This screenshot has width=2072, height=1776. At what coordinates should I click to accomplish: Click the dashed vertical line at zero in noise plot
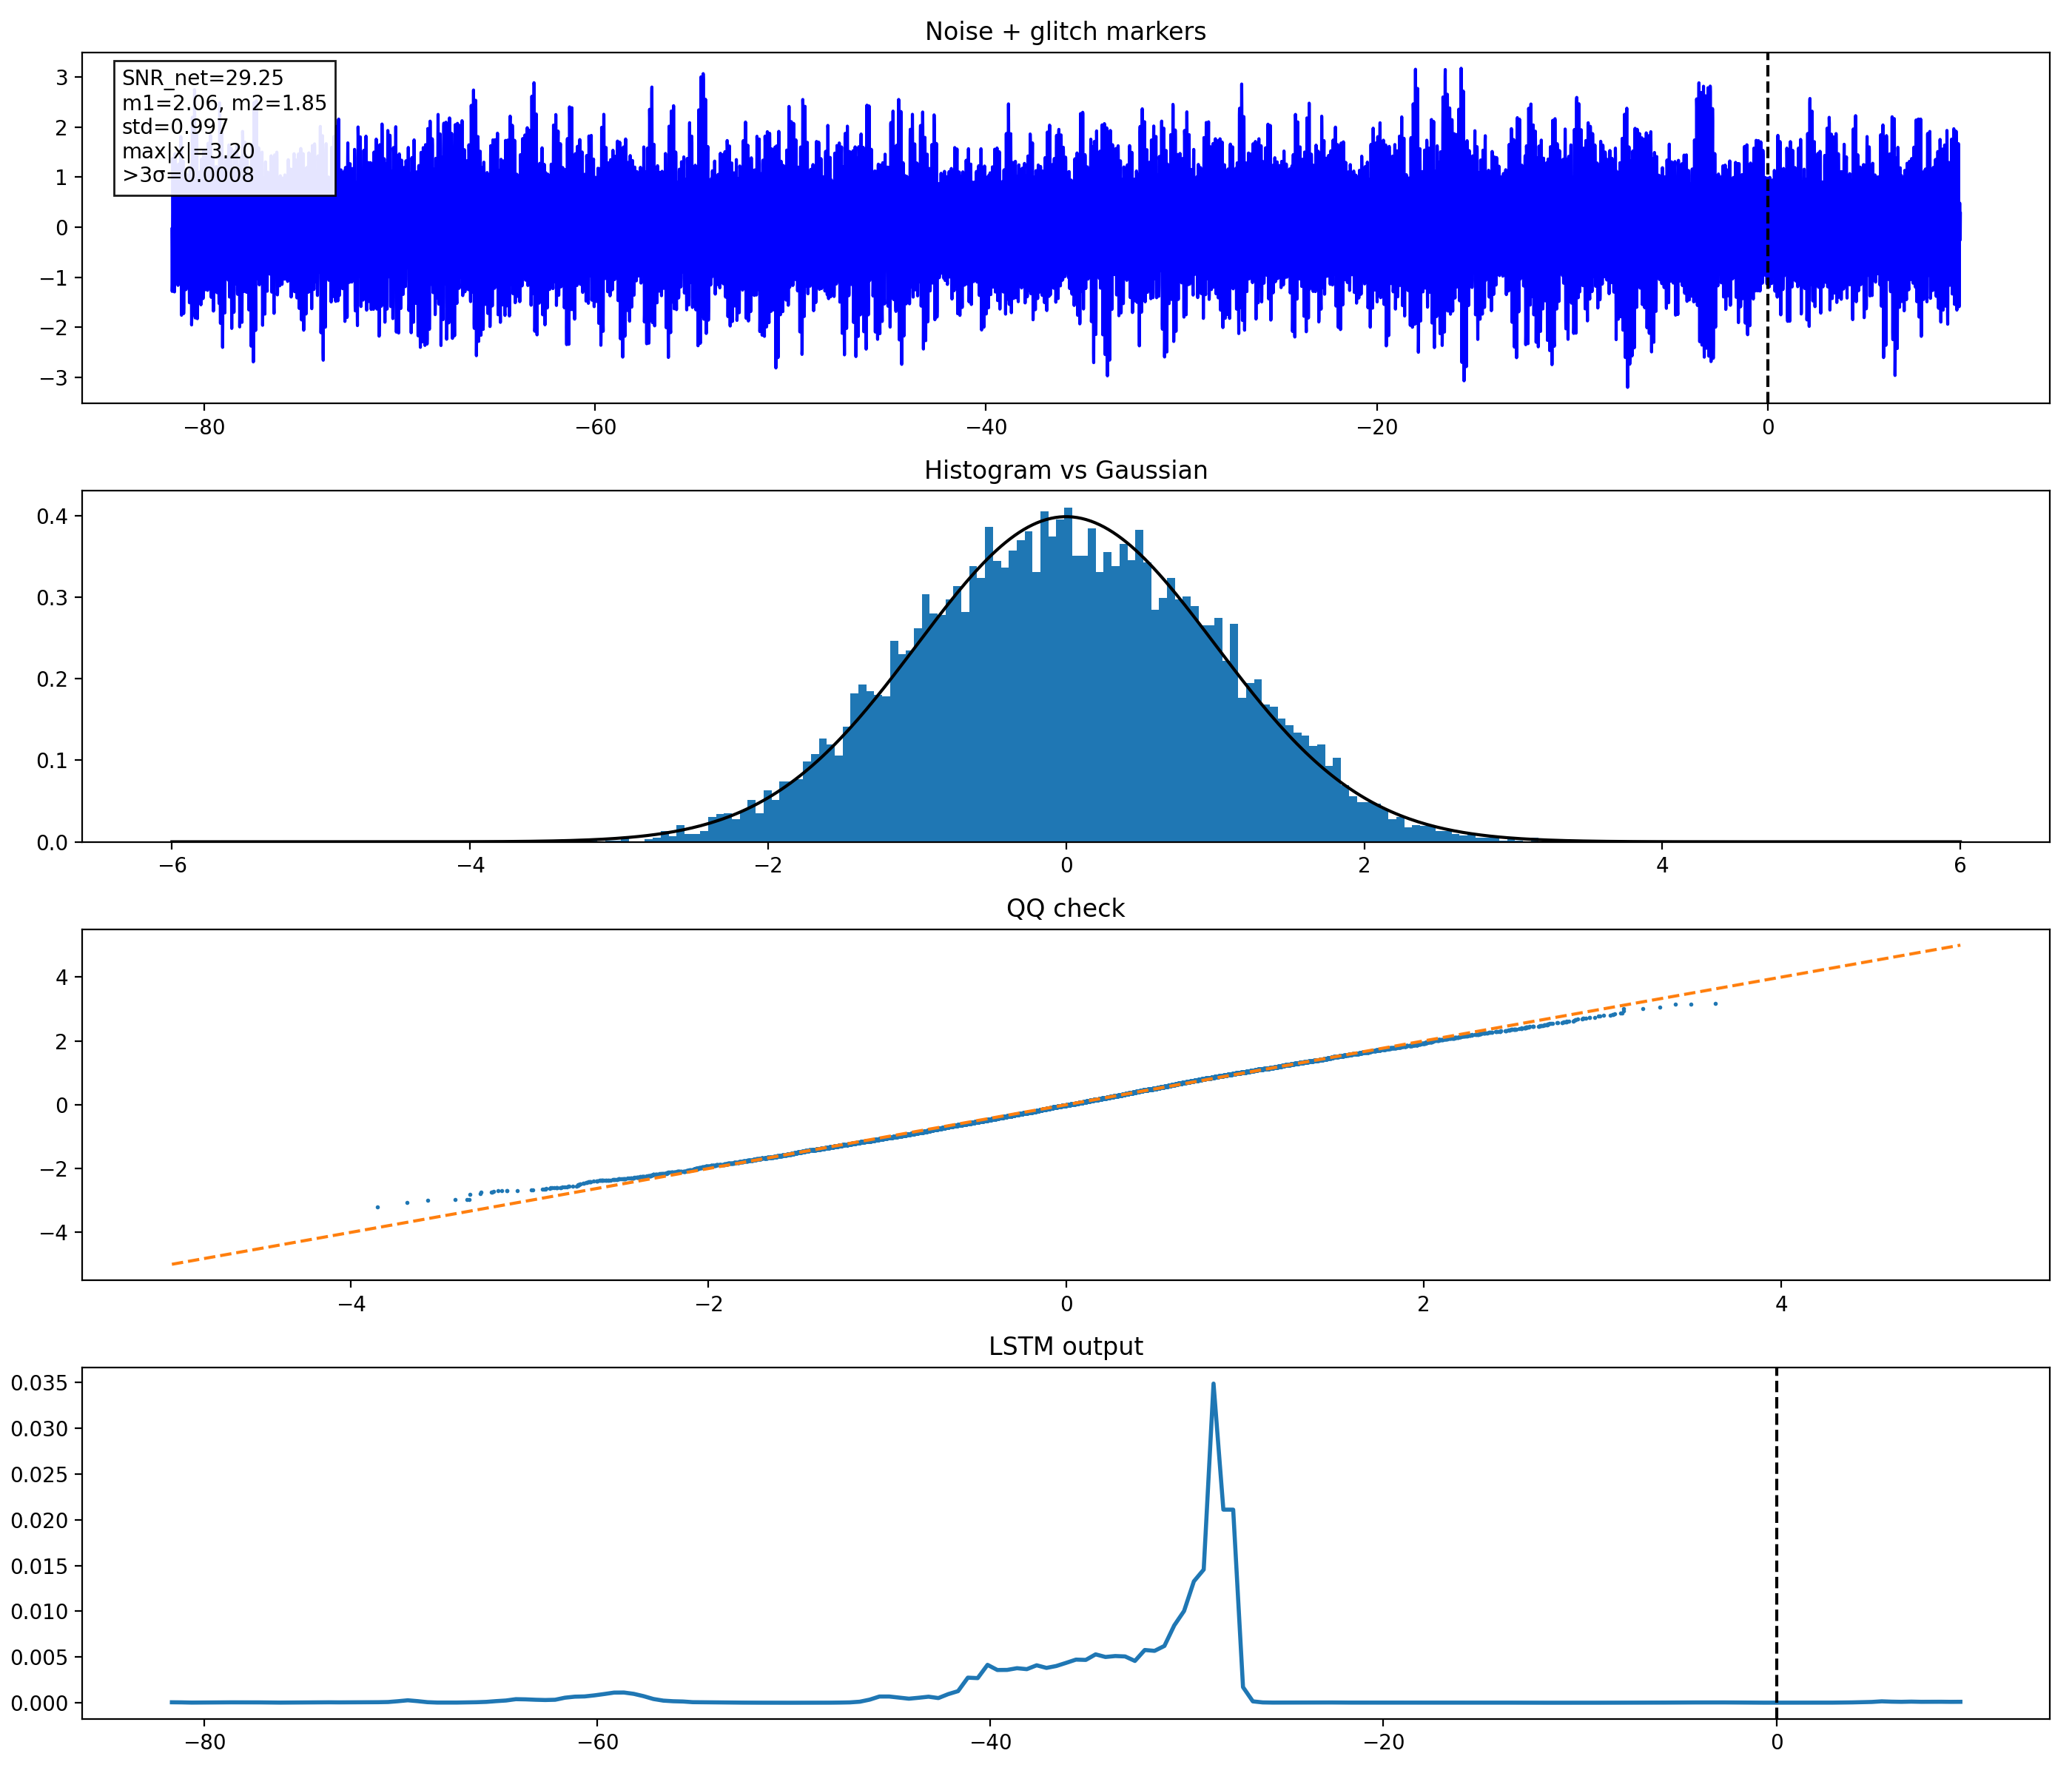[1767, 228]
